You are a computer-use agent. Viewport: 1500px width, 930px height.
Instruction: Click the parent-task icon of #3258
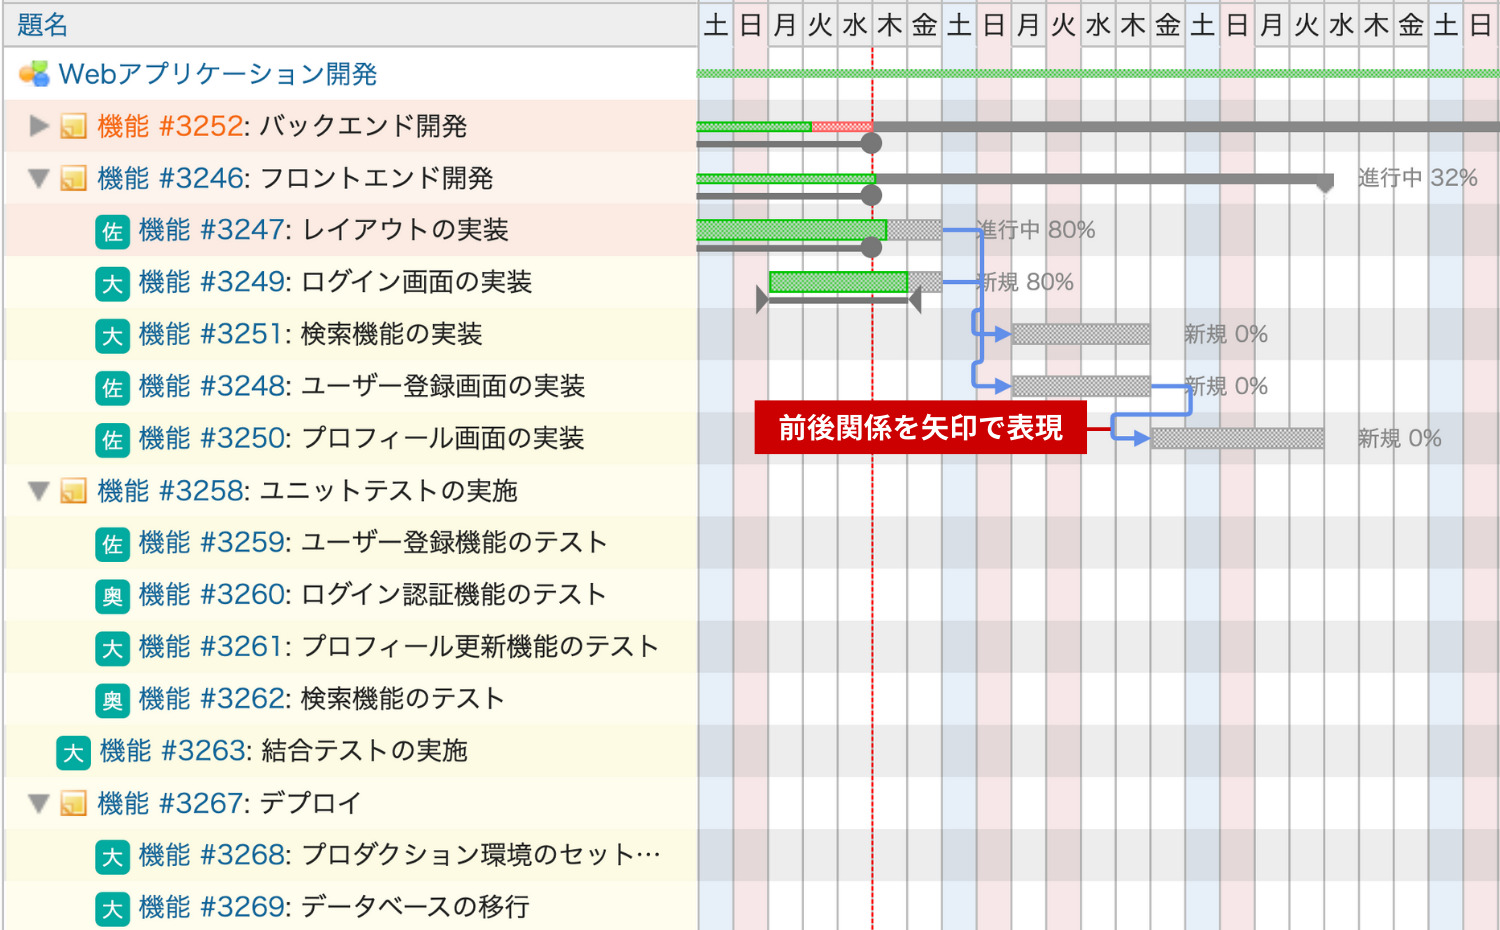(73, 491)
